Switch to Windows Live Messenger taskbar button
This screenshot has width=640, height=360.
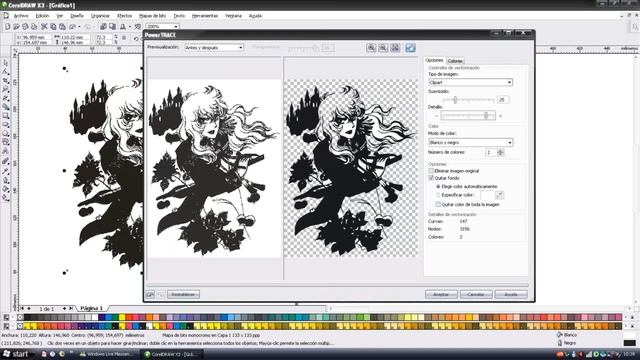point(109,354)
